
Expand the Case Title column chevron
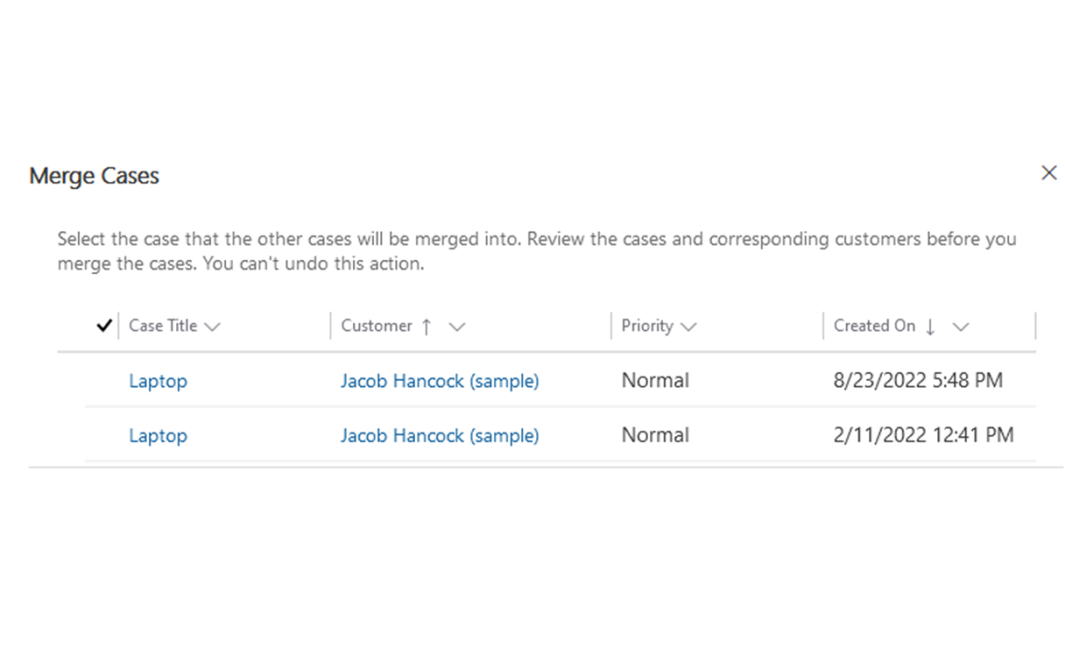tap(212, 327)
